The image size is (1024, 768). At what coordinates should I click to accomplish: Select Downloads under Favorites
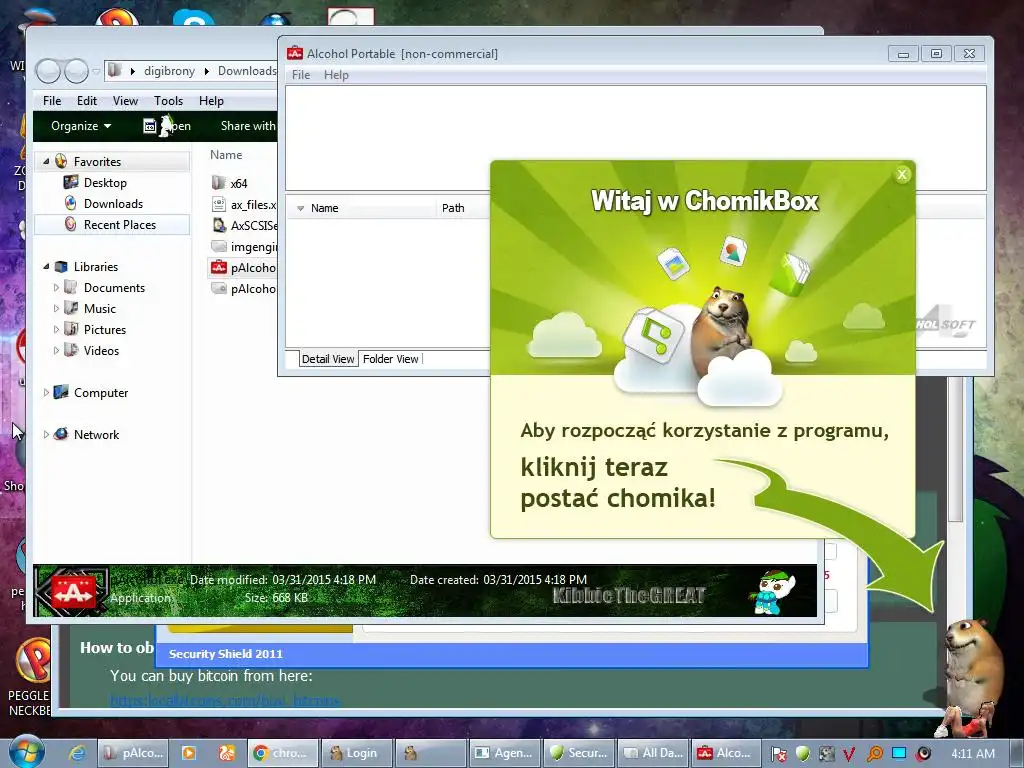(x=113, y=204)
